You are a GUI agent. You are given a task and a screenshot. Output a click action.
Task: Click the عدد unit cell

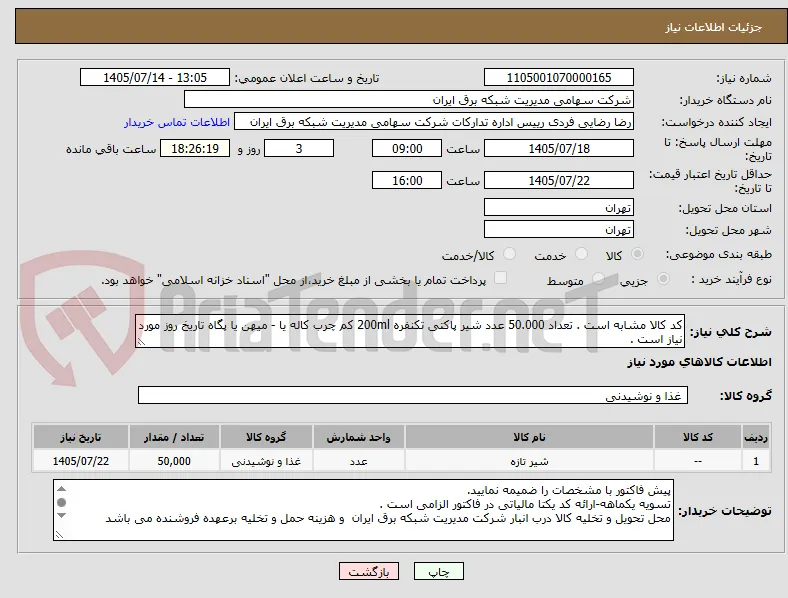[x=358, y=461]
